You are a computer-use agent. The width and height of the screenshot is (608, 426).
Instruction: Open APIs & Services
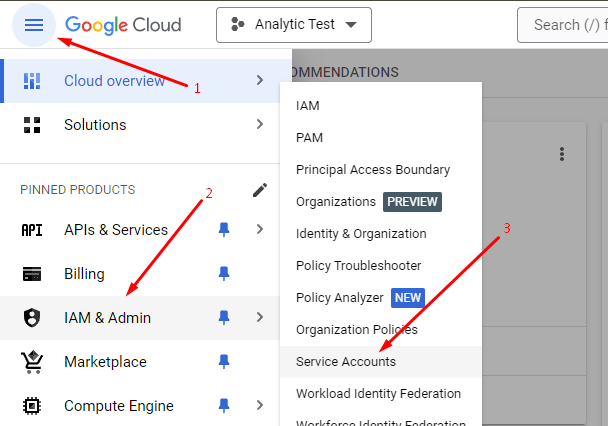pyautogui.click(x=116, y=230)
